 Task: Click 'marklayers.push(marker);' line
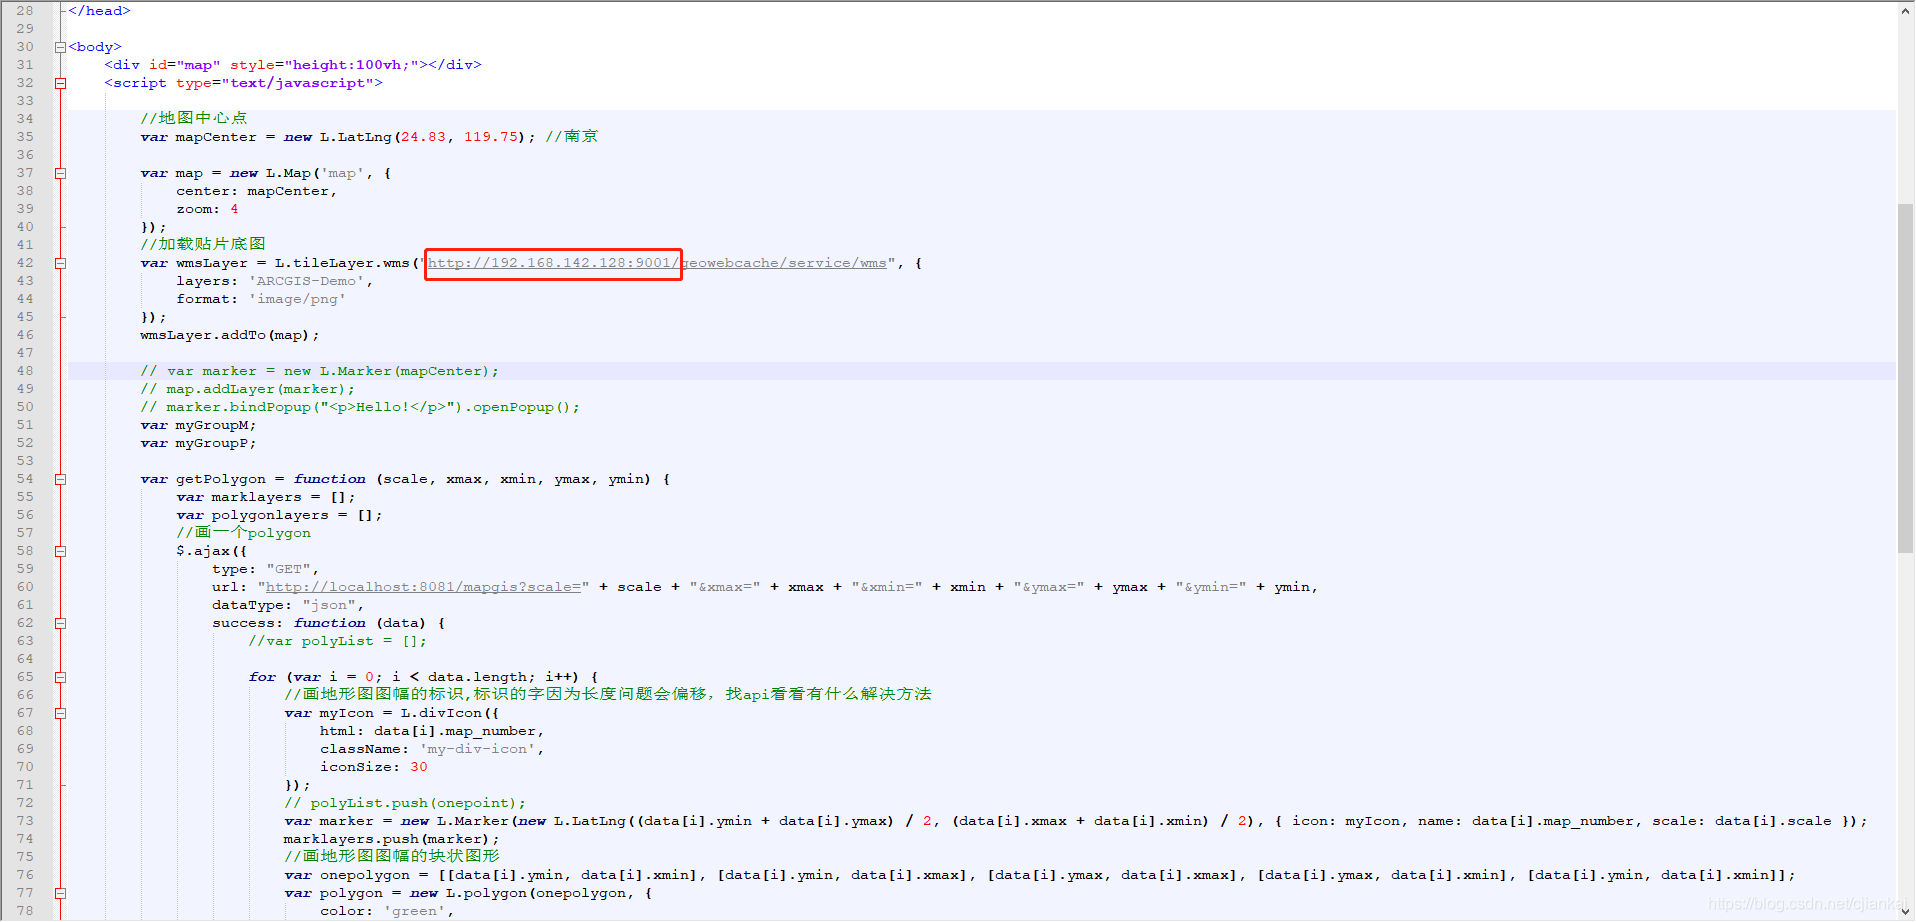pyautogui.click(x=391, y=839)
